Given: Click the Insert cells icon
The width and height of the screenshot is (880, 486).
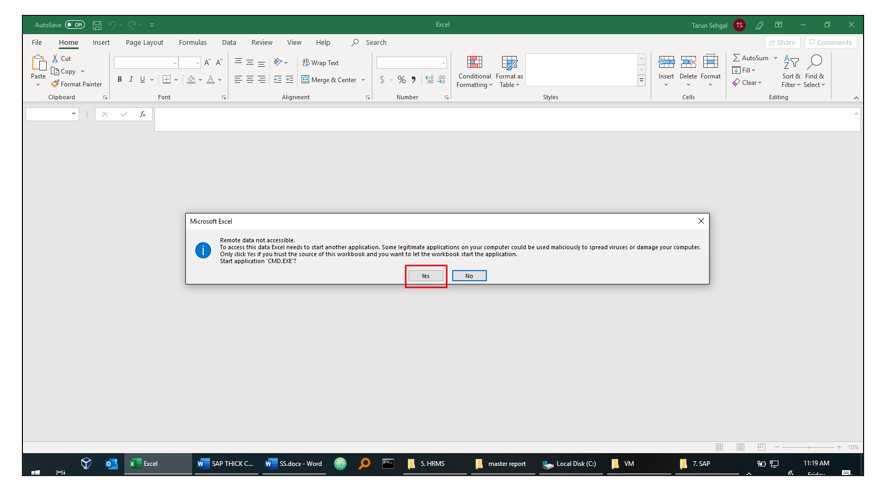Looking at the screenshot, I should point(666,62).
